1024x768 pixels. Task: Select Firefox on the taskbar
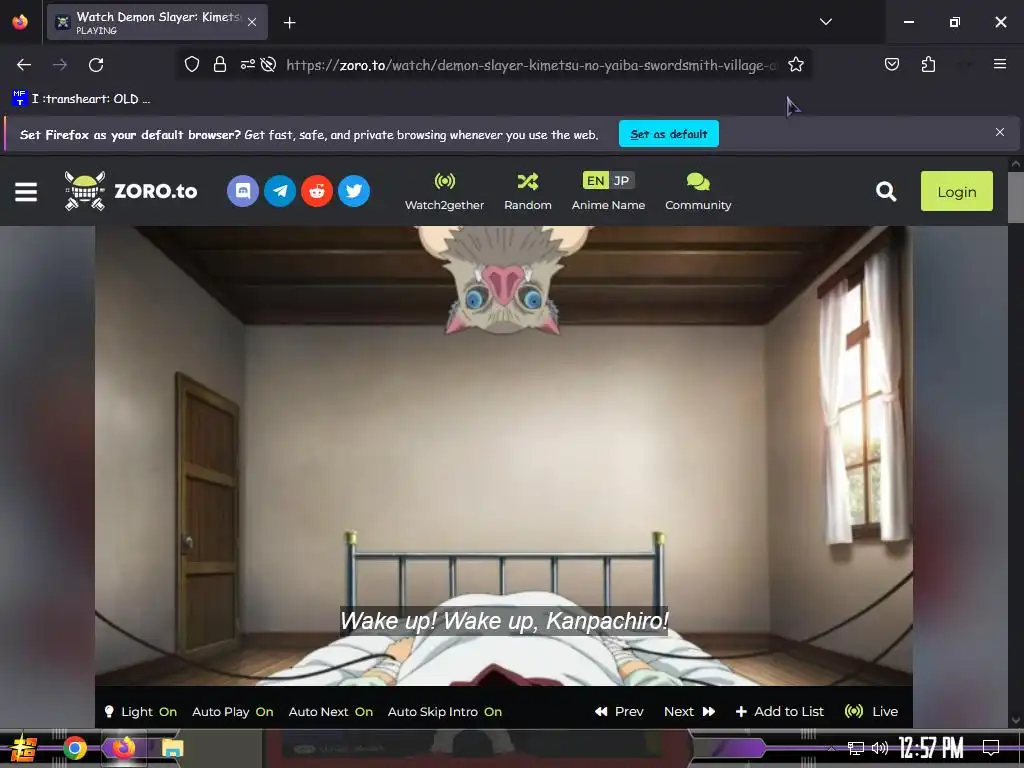[123, 748]
